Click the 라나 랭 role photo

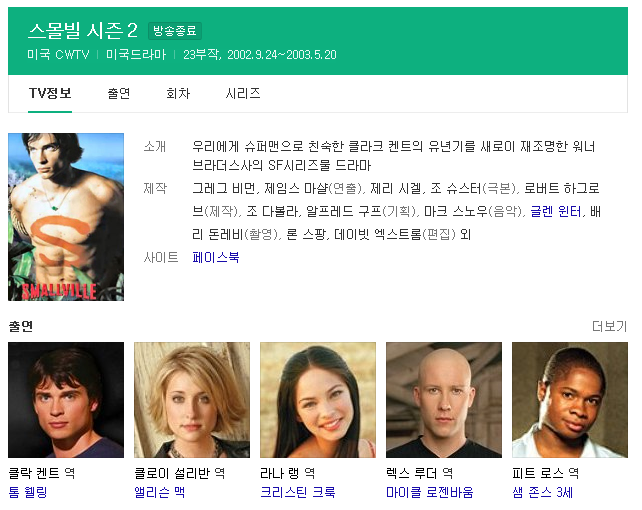coord(318,400)
